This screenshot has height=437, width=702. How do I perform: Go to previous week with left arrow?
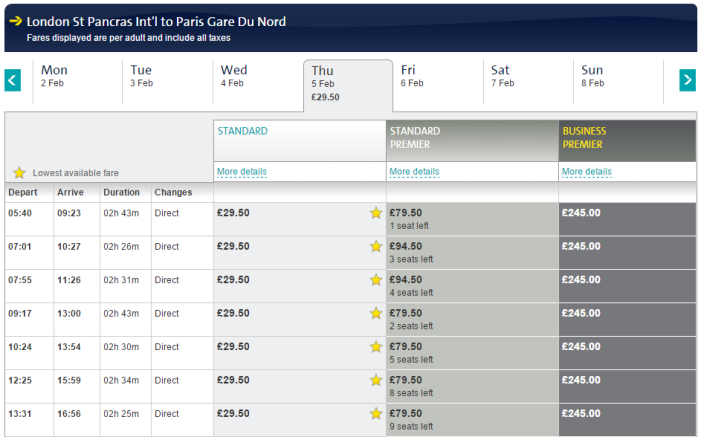[13, 80]
